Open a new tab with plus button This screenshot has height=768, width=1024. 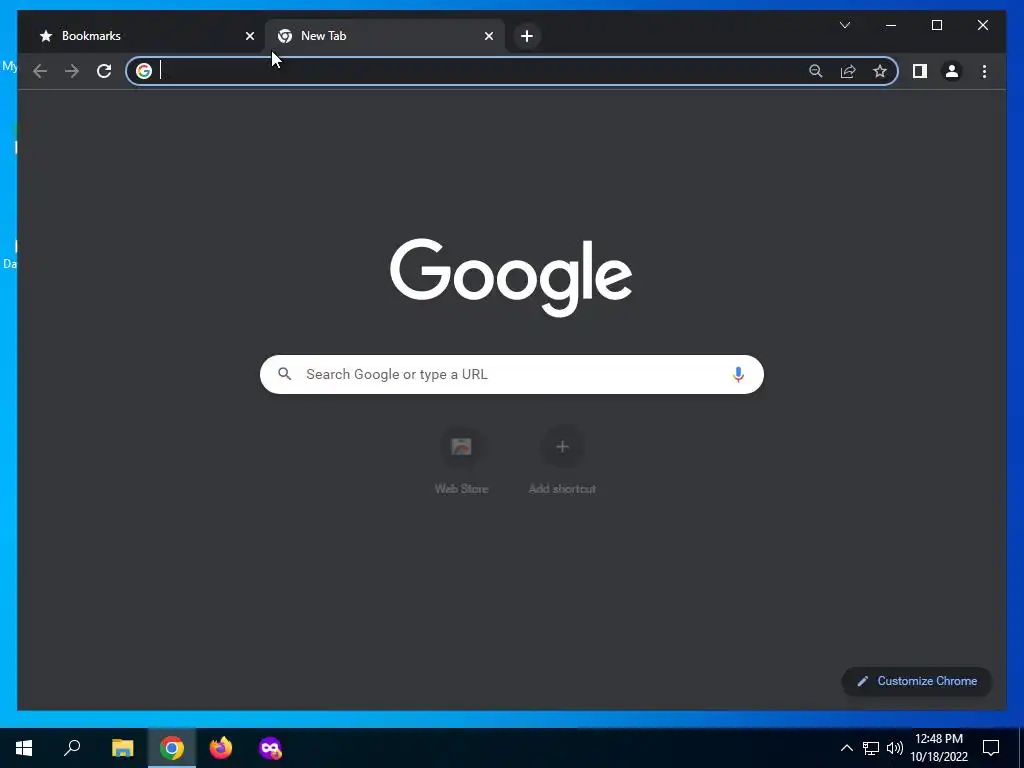pyautogui.click(x=527, y=36)
